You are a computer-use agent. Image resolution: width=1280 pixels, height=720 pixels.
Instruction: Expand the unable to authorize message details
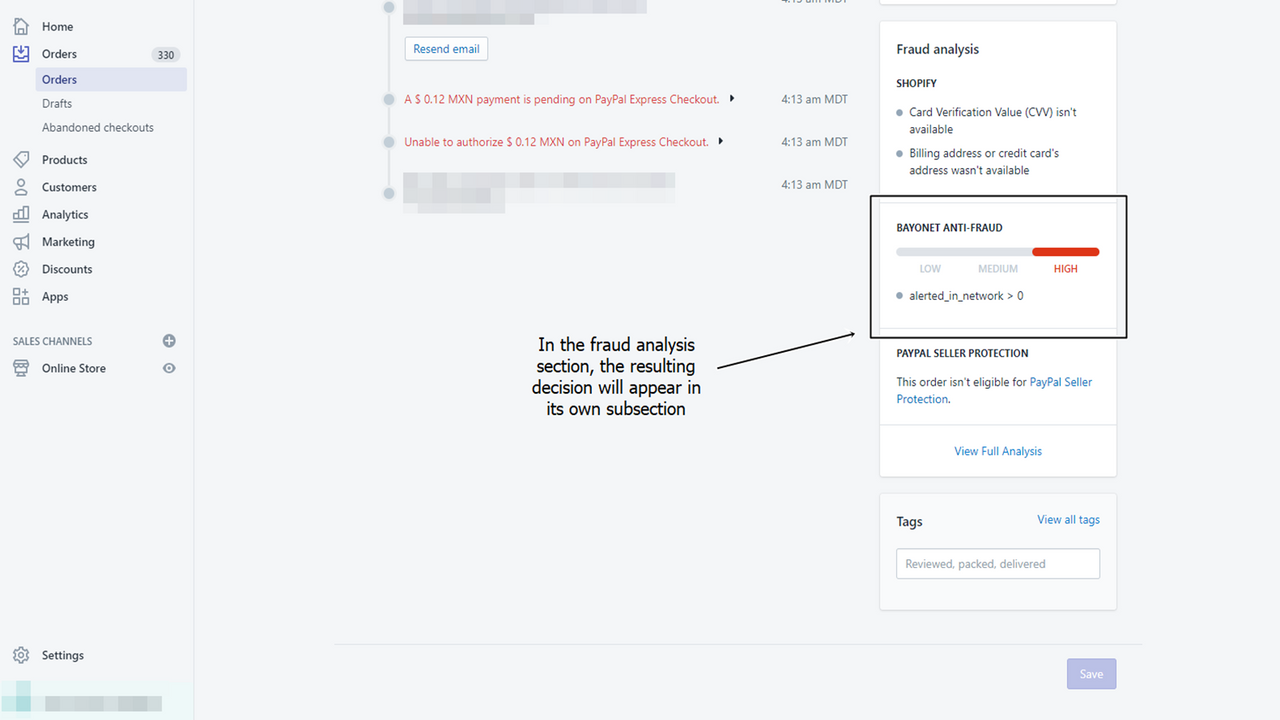point(721,141)
